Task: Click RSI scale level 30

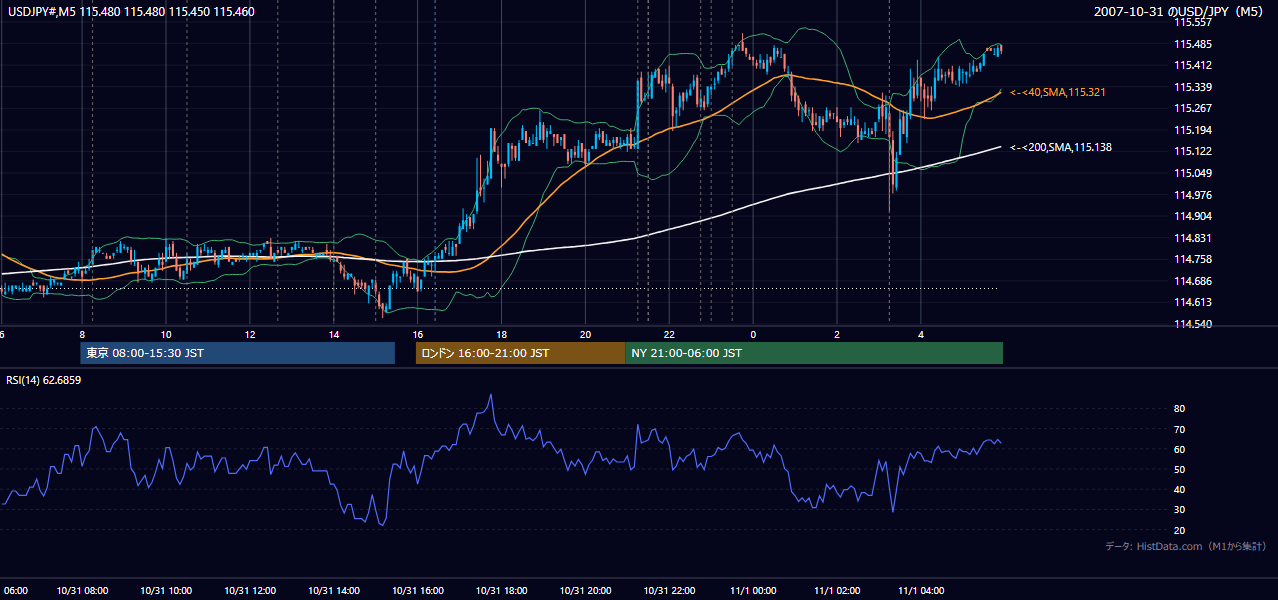Action: coord(1179,510)
